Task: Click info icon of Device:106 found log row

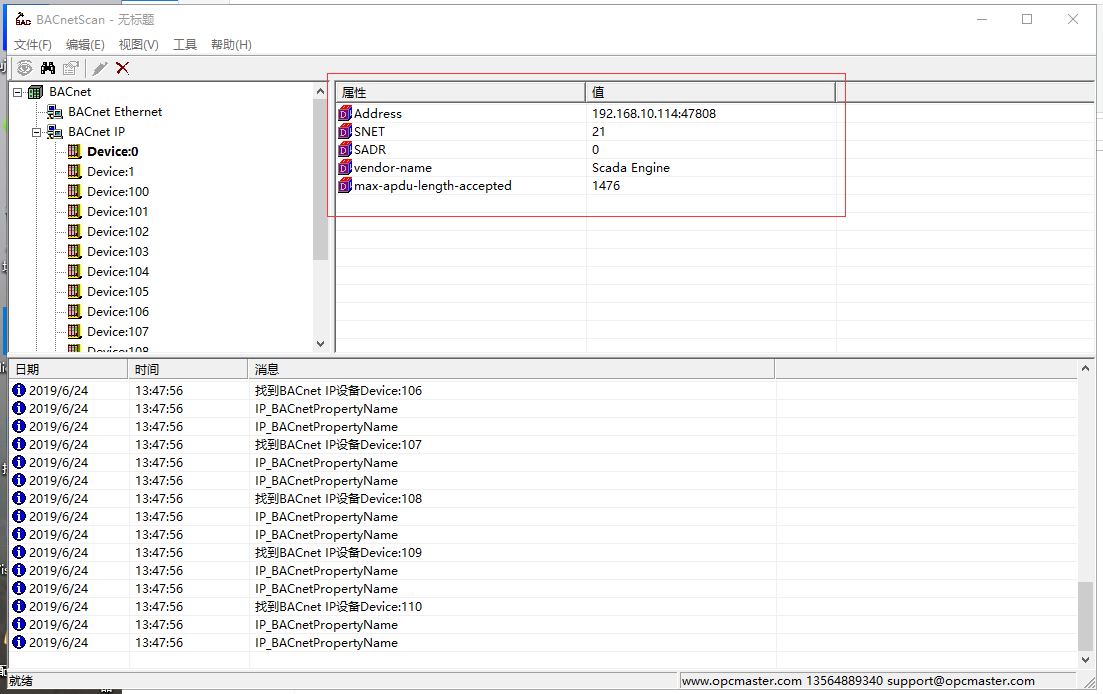Action: (19, 390)
